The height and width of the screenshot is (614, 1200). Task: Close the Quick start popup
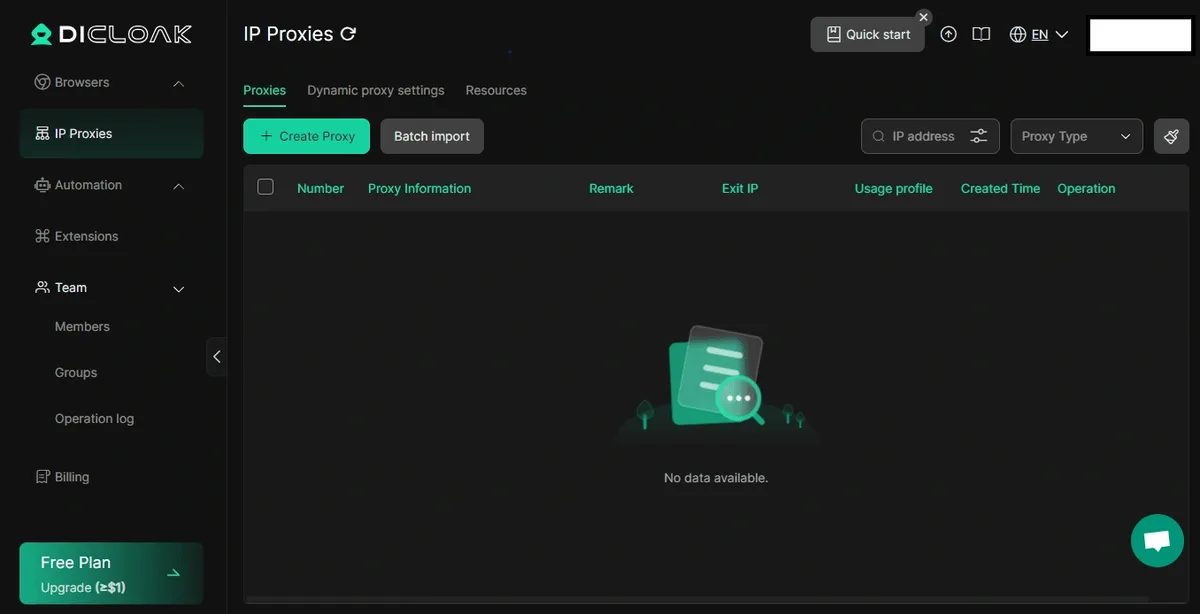click(x=924, y=17)
